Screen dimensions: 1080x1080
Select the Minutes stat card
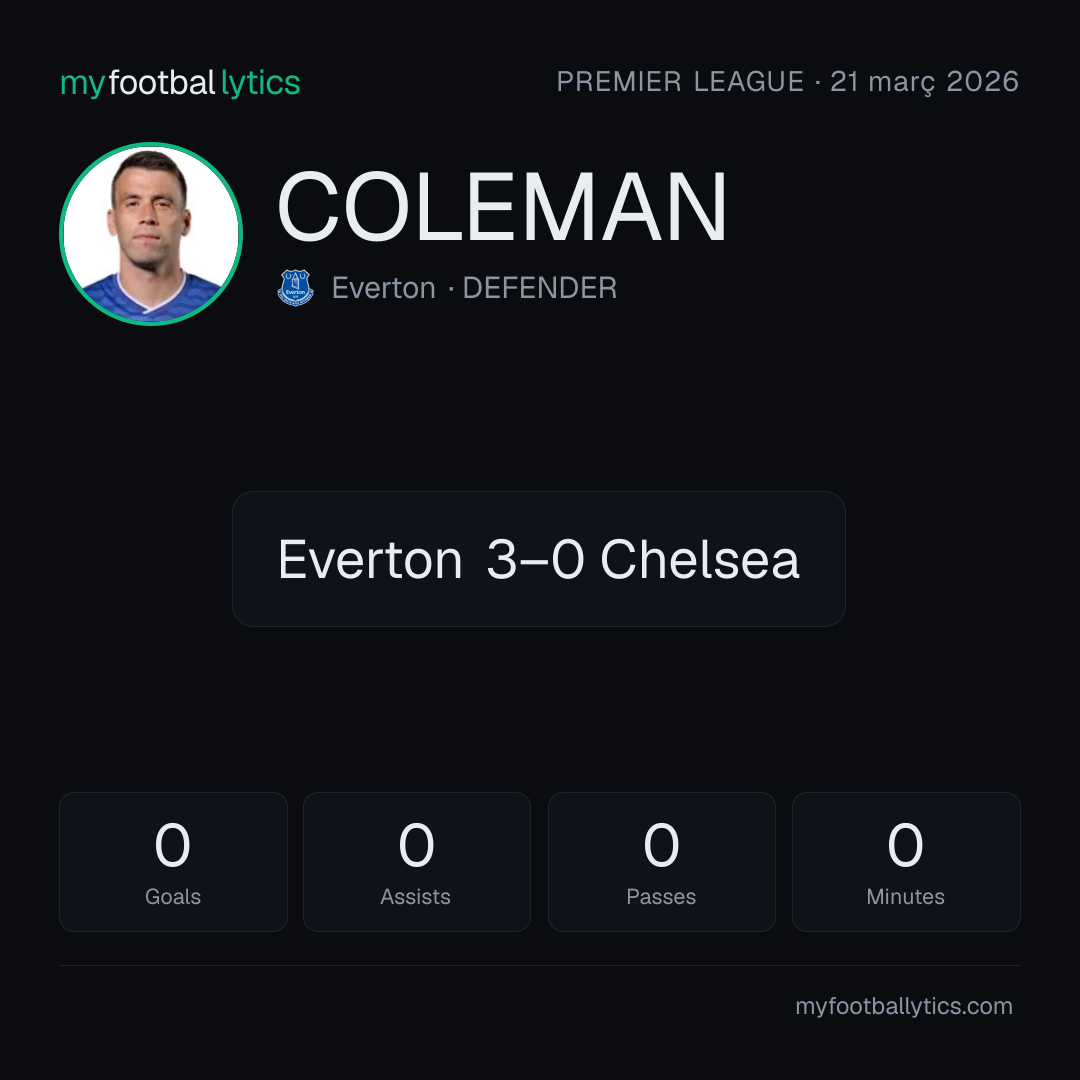tap(906, 862)
